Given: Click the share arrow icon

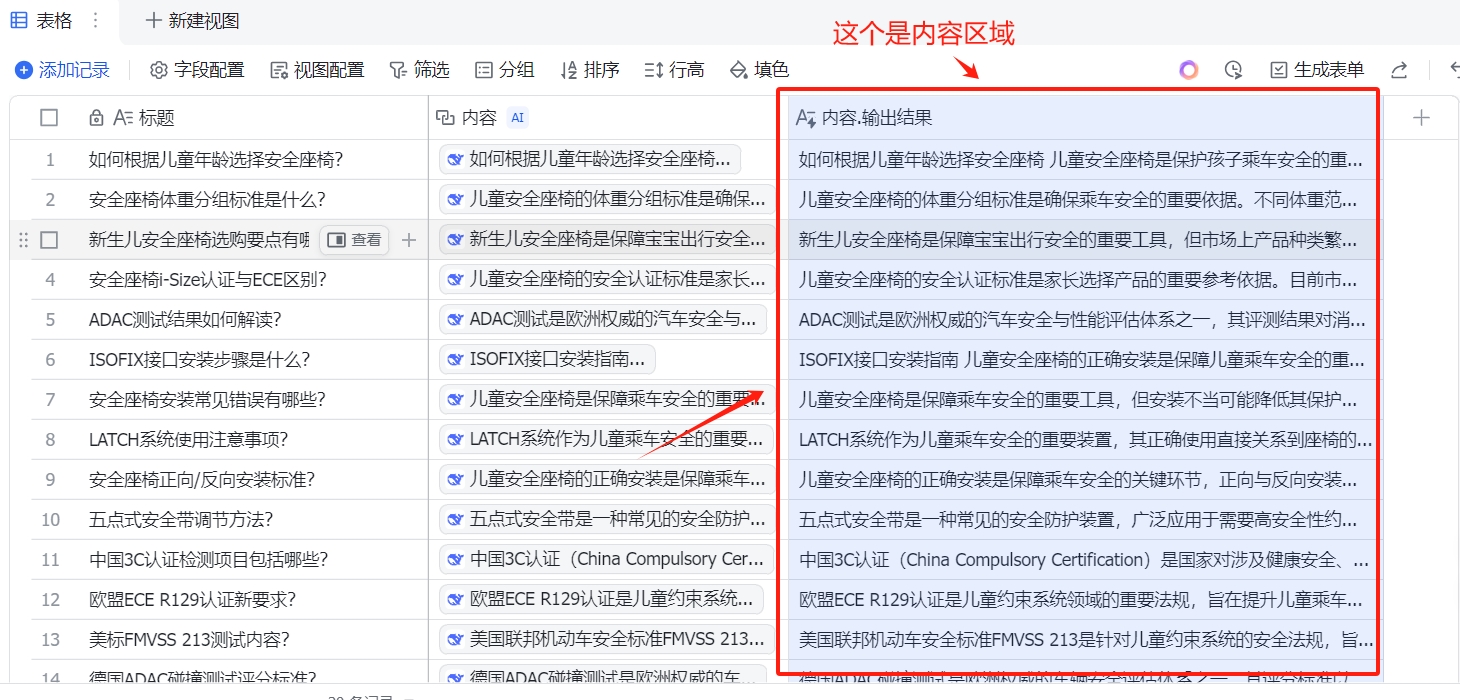Looking at the screenshot, I should (x=1399, y=70).
